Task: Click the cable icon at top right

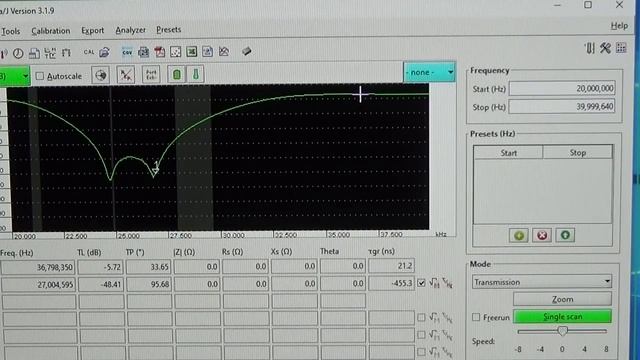Action: (589, 48)
